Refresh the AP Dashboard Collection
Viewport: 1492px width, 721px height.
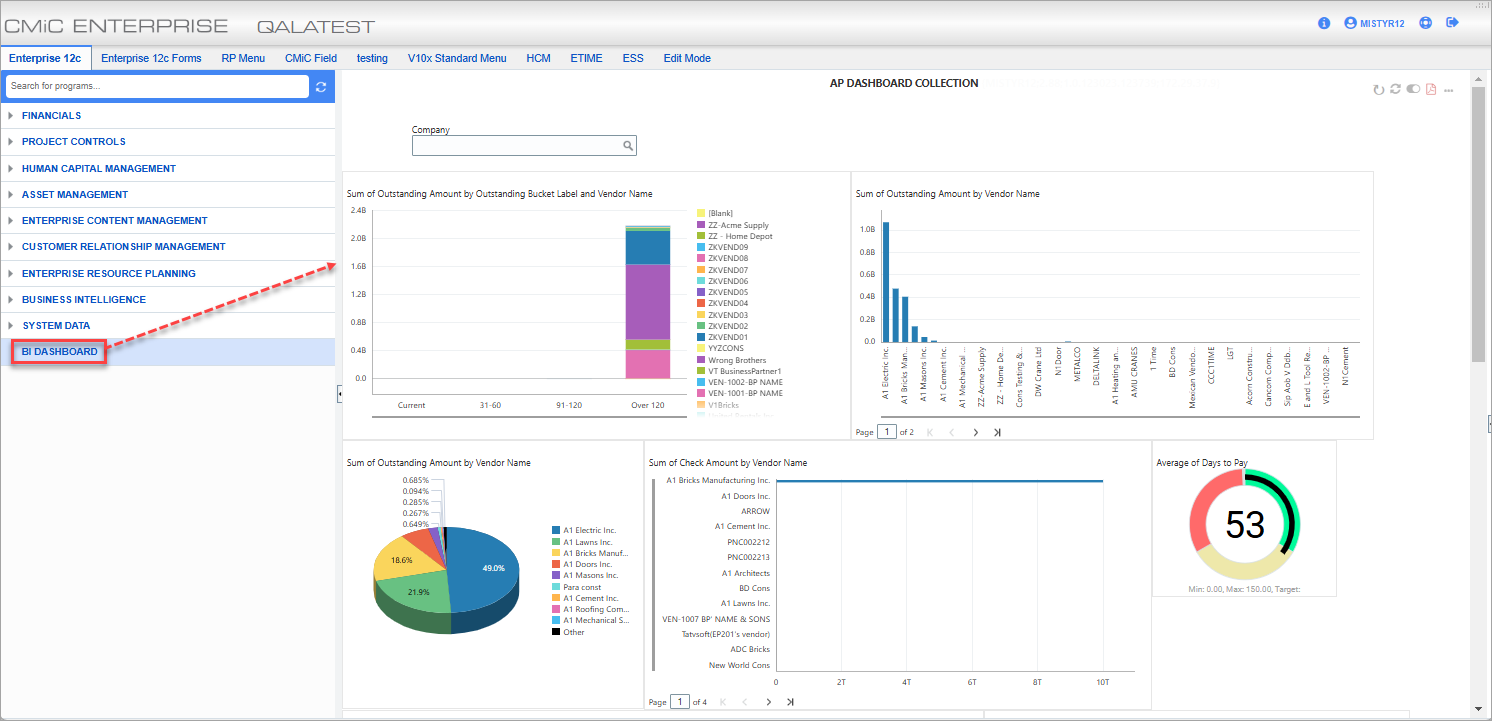(x=1395, y=89)
